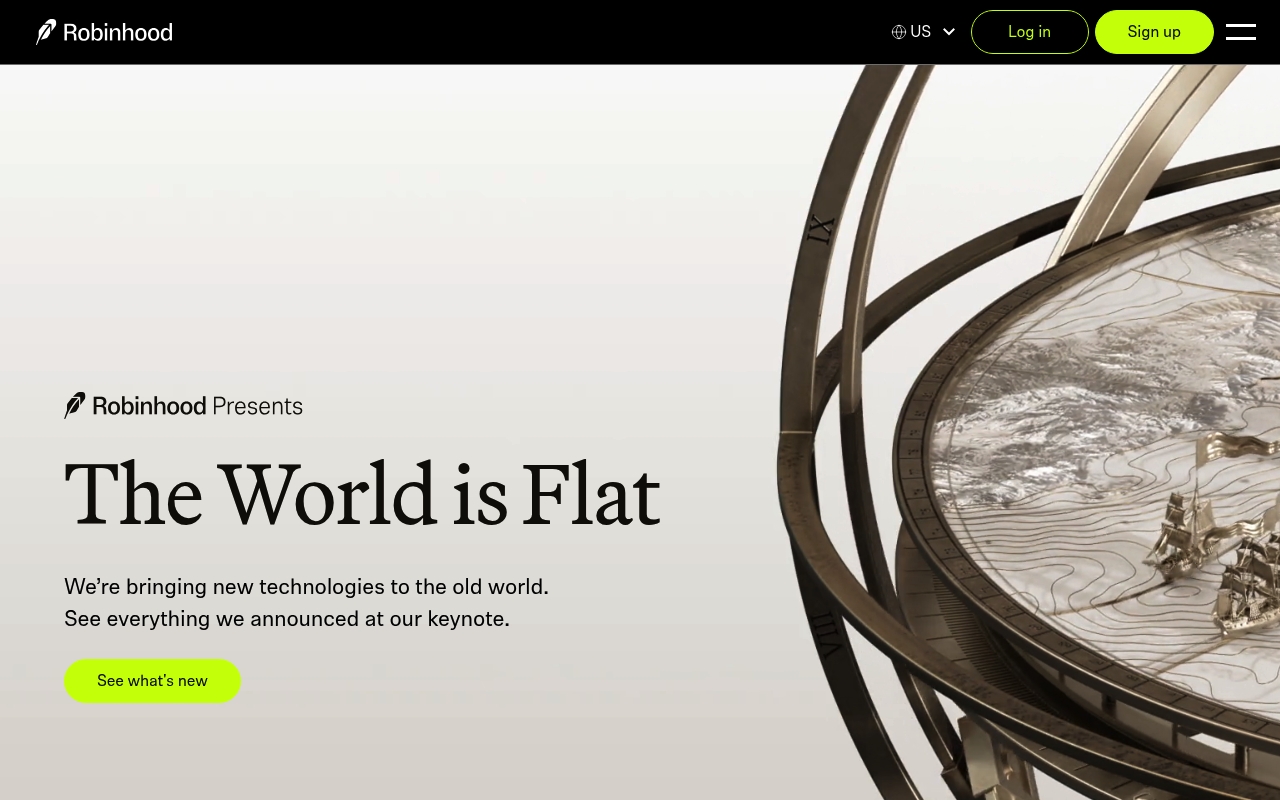Click the Log in button
This screenshot has width=1280, height=800.
1029,32
